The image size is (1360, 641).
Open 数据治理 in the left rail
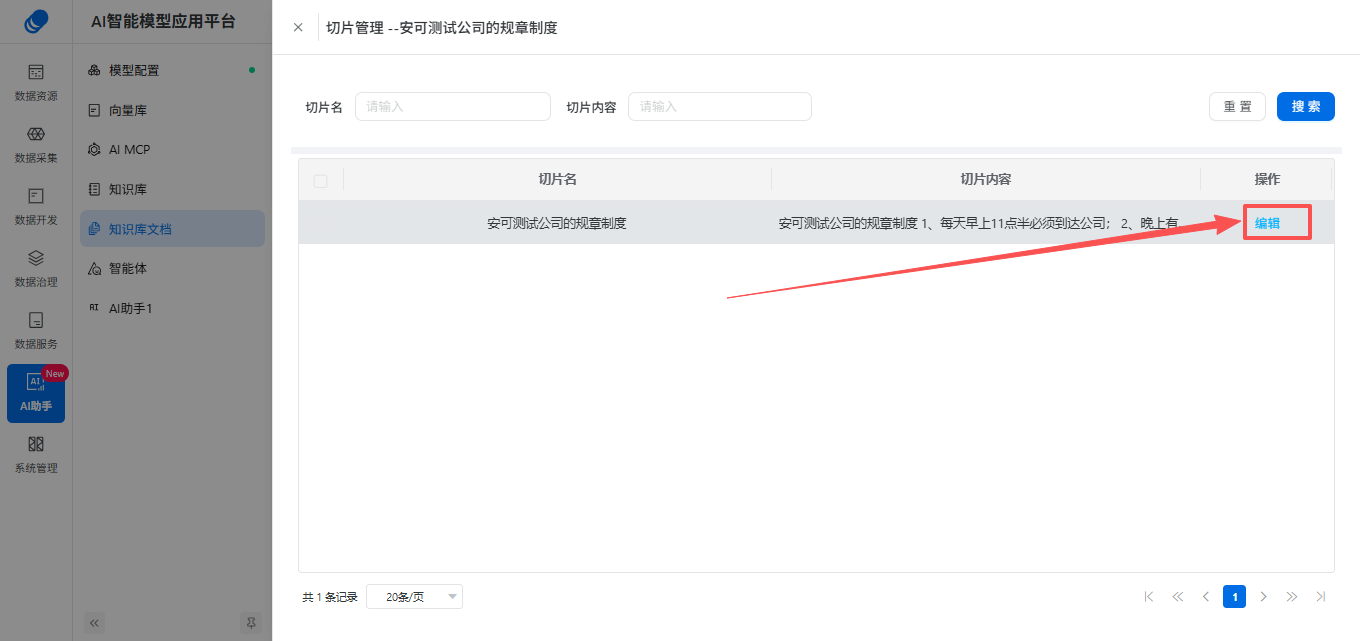(36, 269)
